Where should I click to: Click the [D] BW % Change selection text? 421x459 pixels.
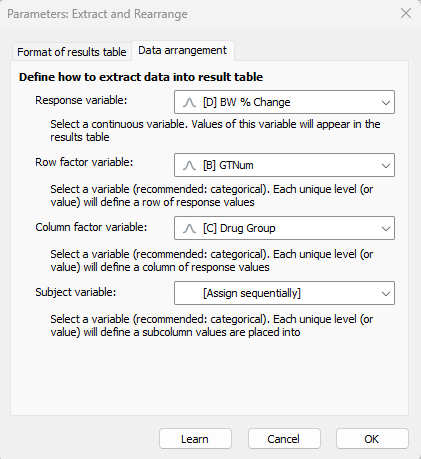[247, 102]
